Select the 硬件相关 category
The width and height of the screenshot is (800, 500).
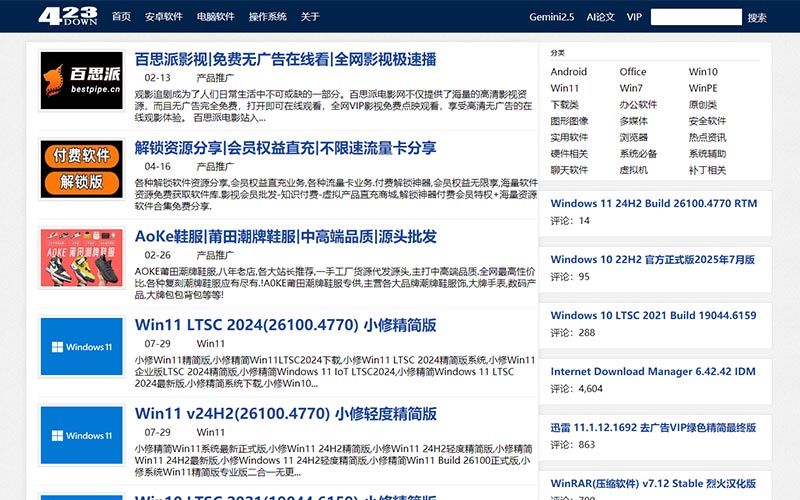click(x=569, y=154)
